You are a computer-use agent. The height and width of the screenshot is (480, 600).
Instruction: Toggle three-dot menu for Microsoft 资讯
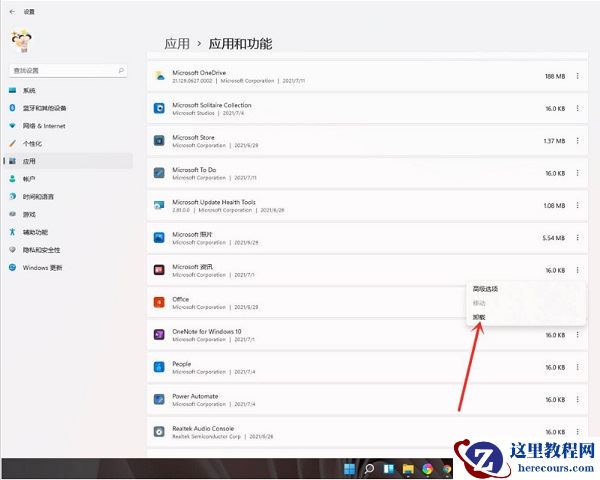577,270
